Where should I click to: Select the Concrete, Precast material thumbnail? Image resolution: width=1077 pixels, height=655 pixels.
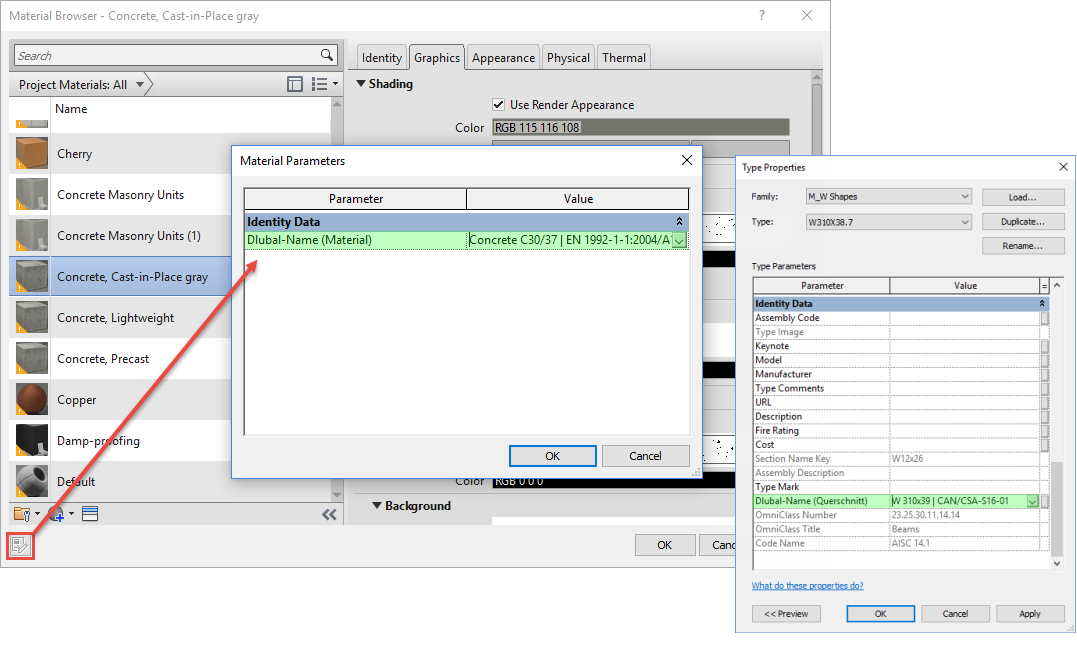click(x=32, y=358)
